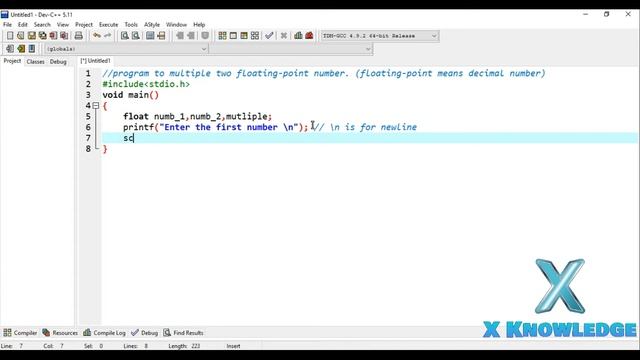Click the printf "Enter the first number" statement
Viewport: 640px width, 360px height.
(216, 127)
